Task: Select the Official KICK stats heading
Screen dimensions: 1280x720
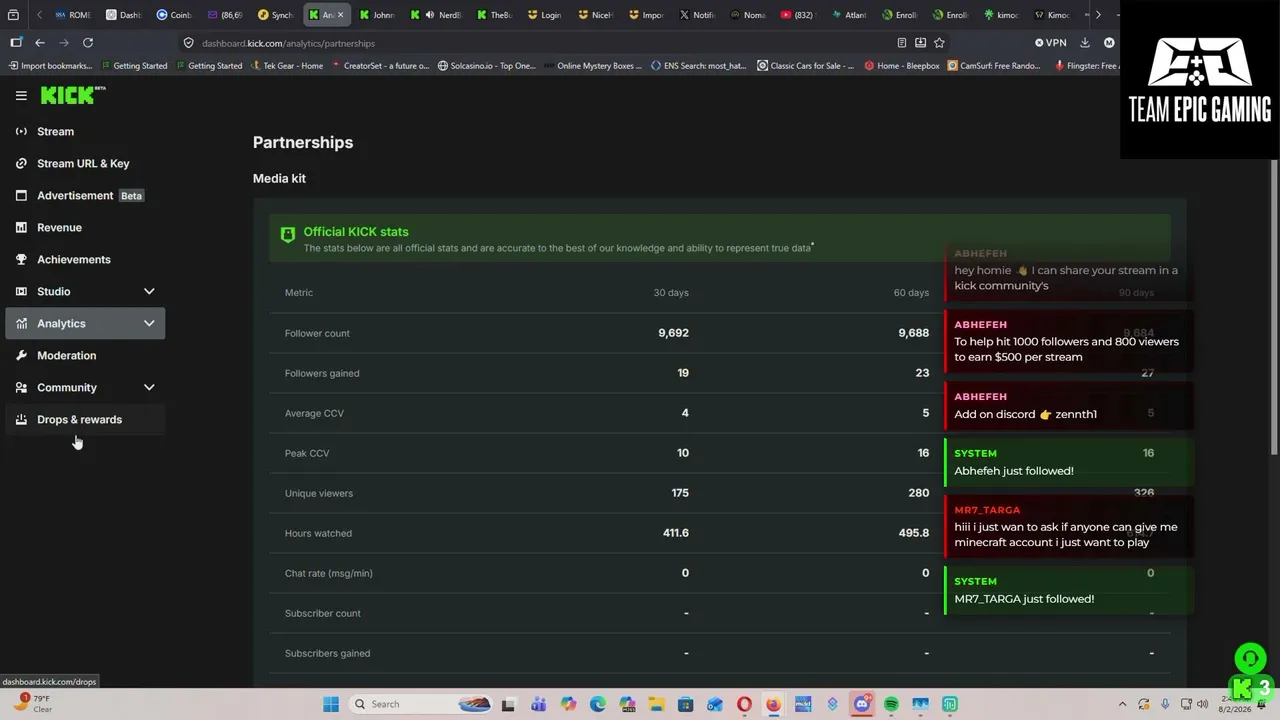Action: click(x=356, y=232)
